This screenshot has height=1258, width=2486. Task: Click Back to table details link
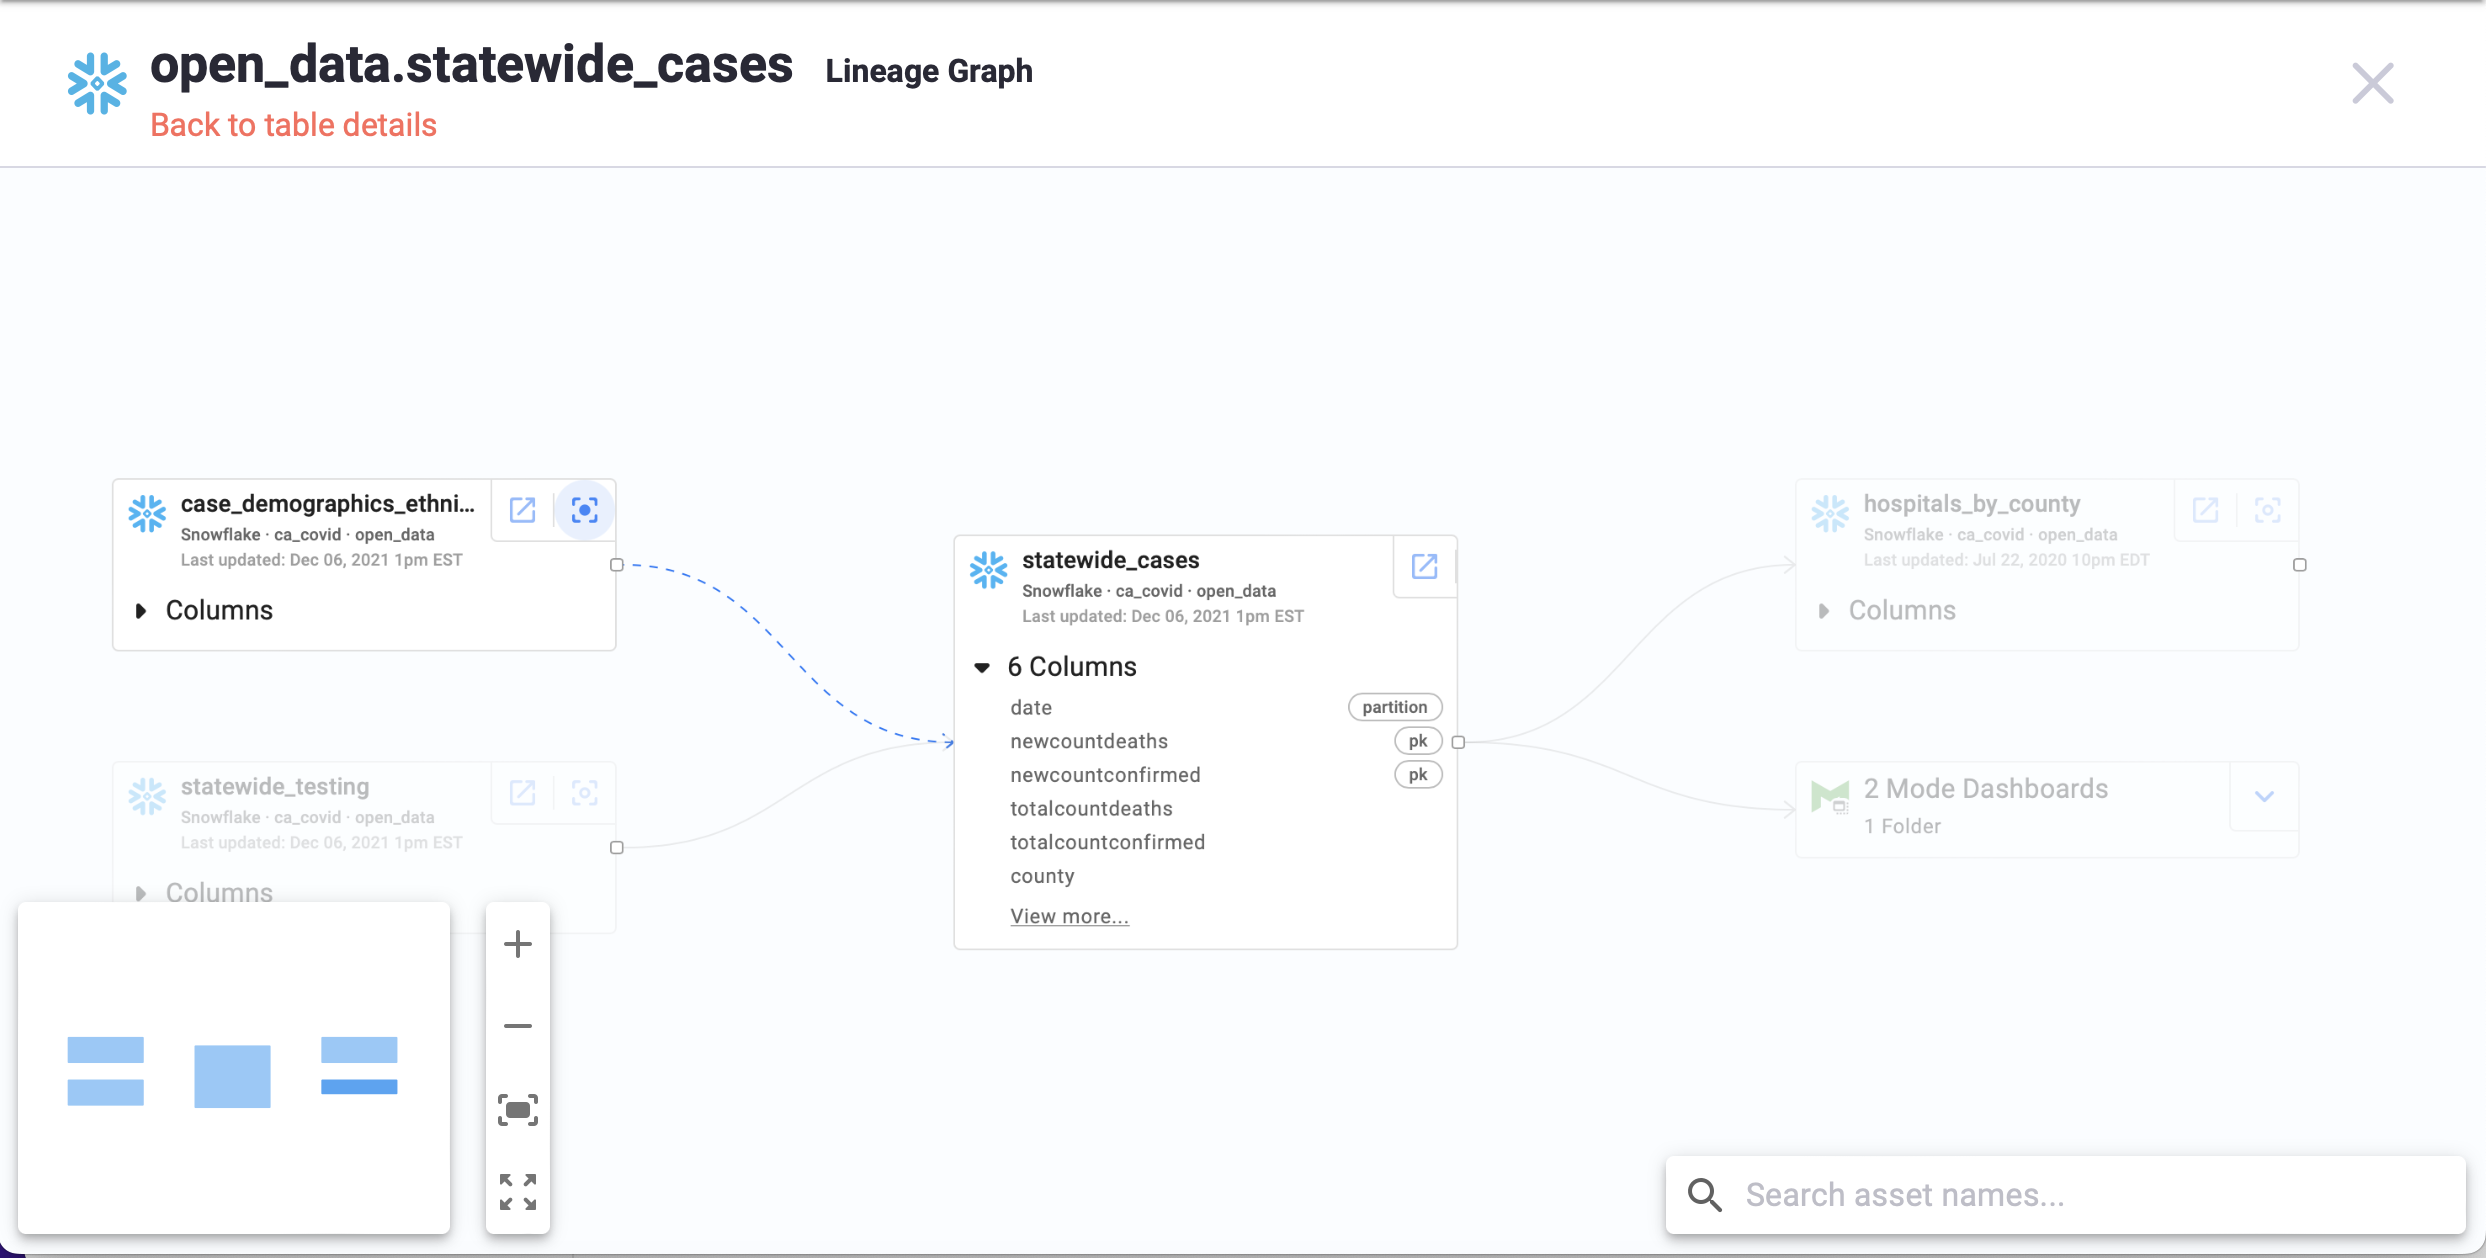point(293,125)
